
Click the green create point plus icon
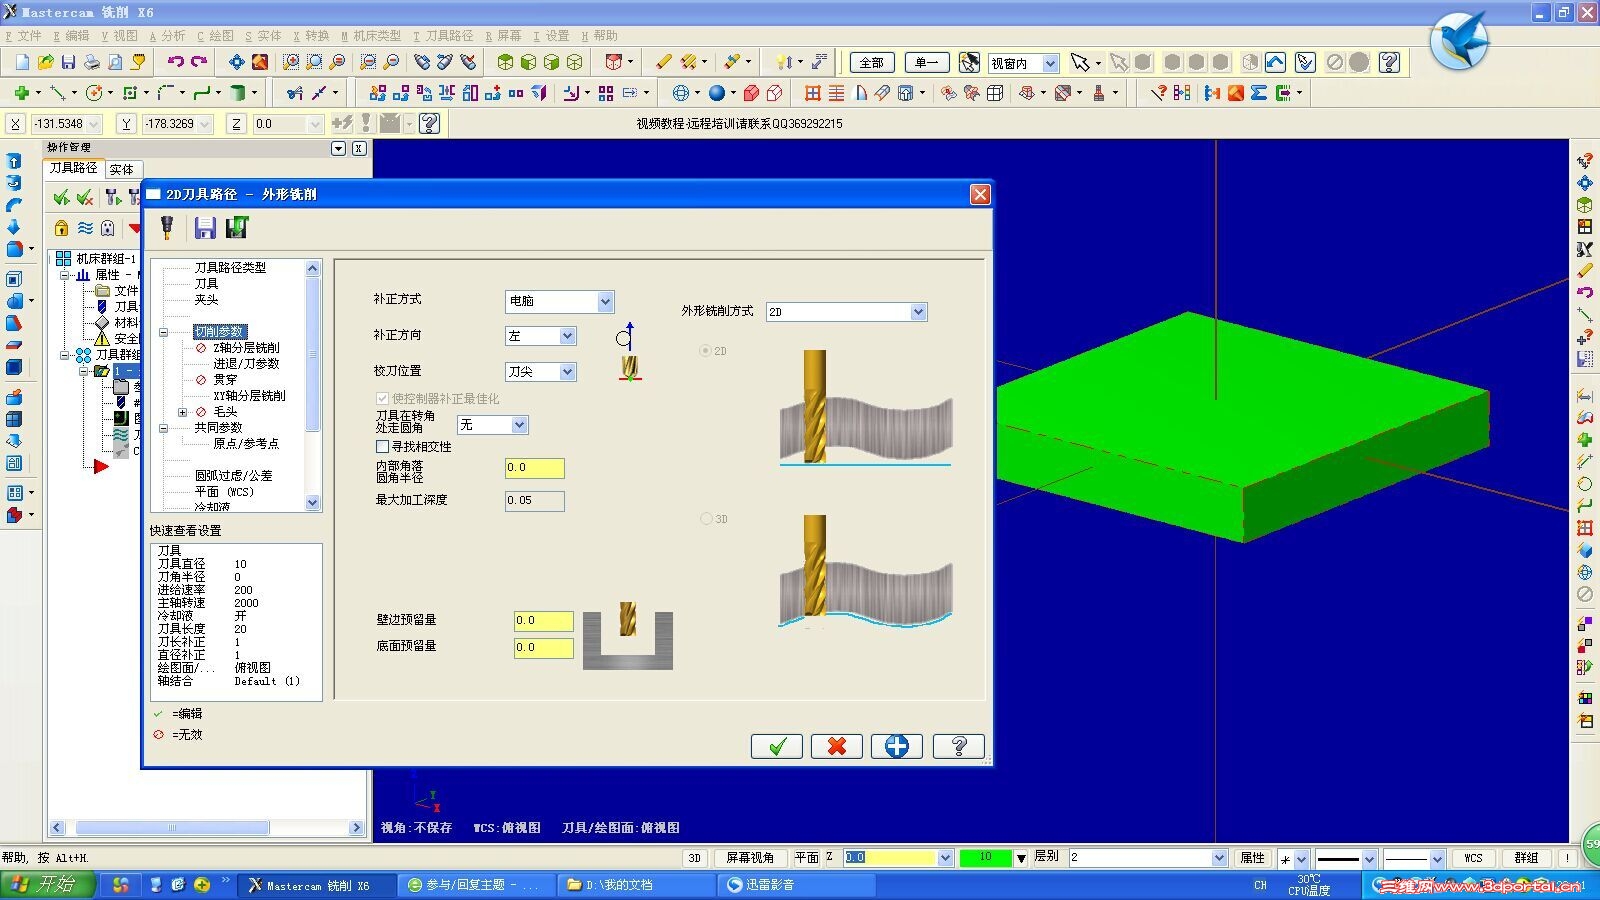point(21,93)
